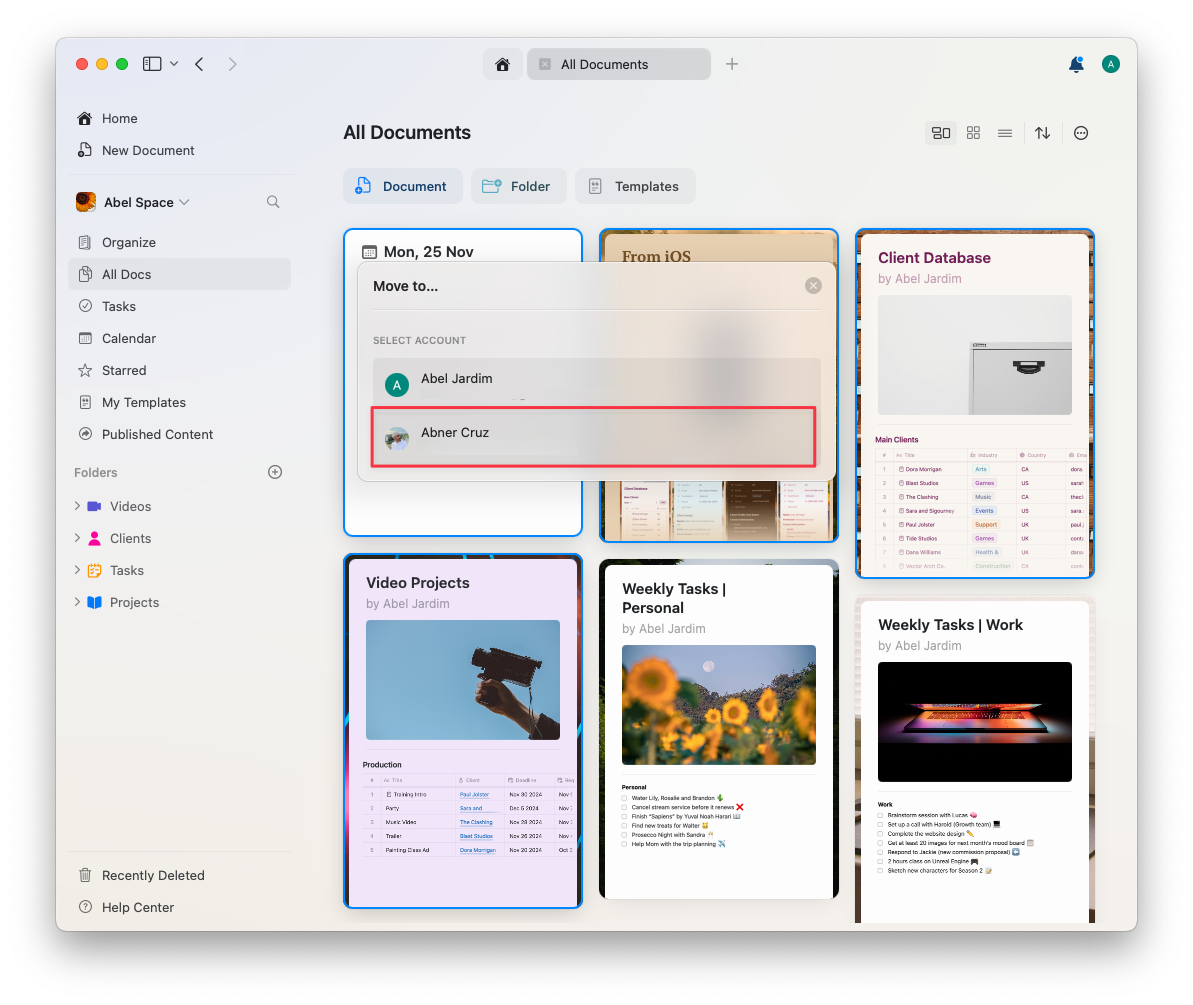This screenshot has width=1193, height=1005.
Task: Close the Move to dialog
Action: (813, 285)
